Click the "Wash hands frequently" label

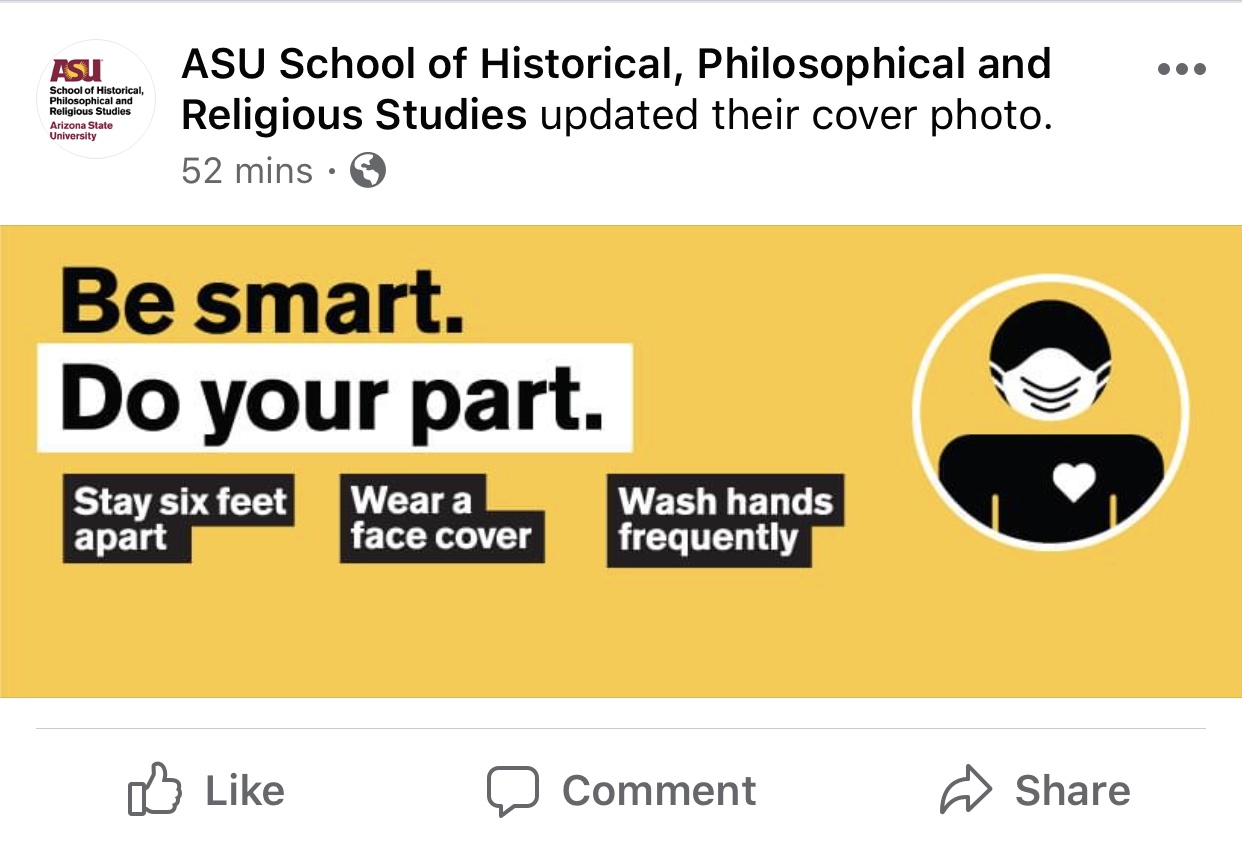[x=724, y=519]
